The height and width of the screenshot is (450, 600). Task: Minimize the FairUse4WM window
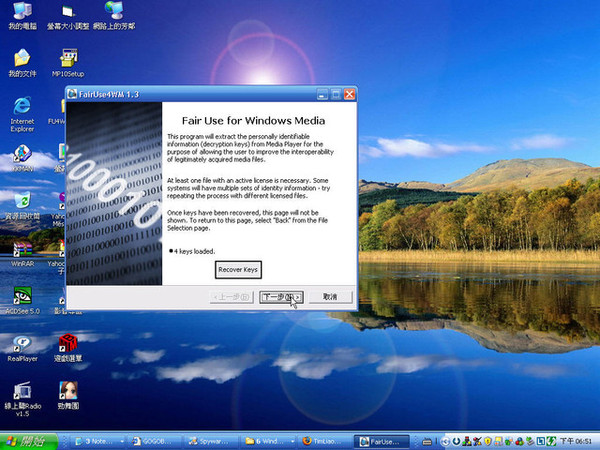[x=323, y=94]
